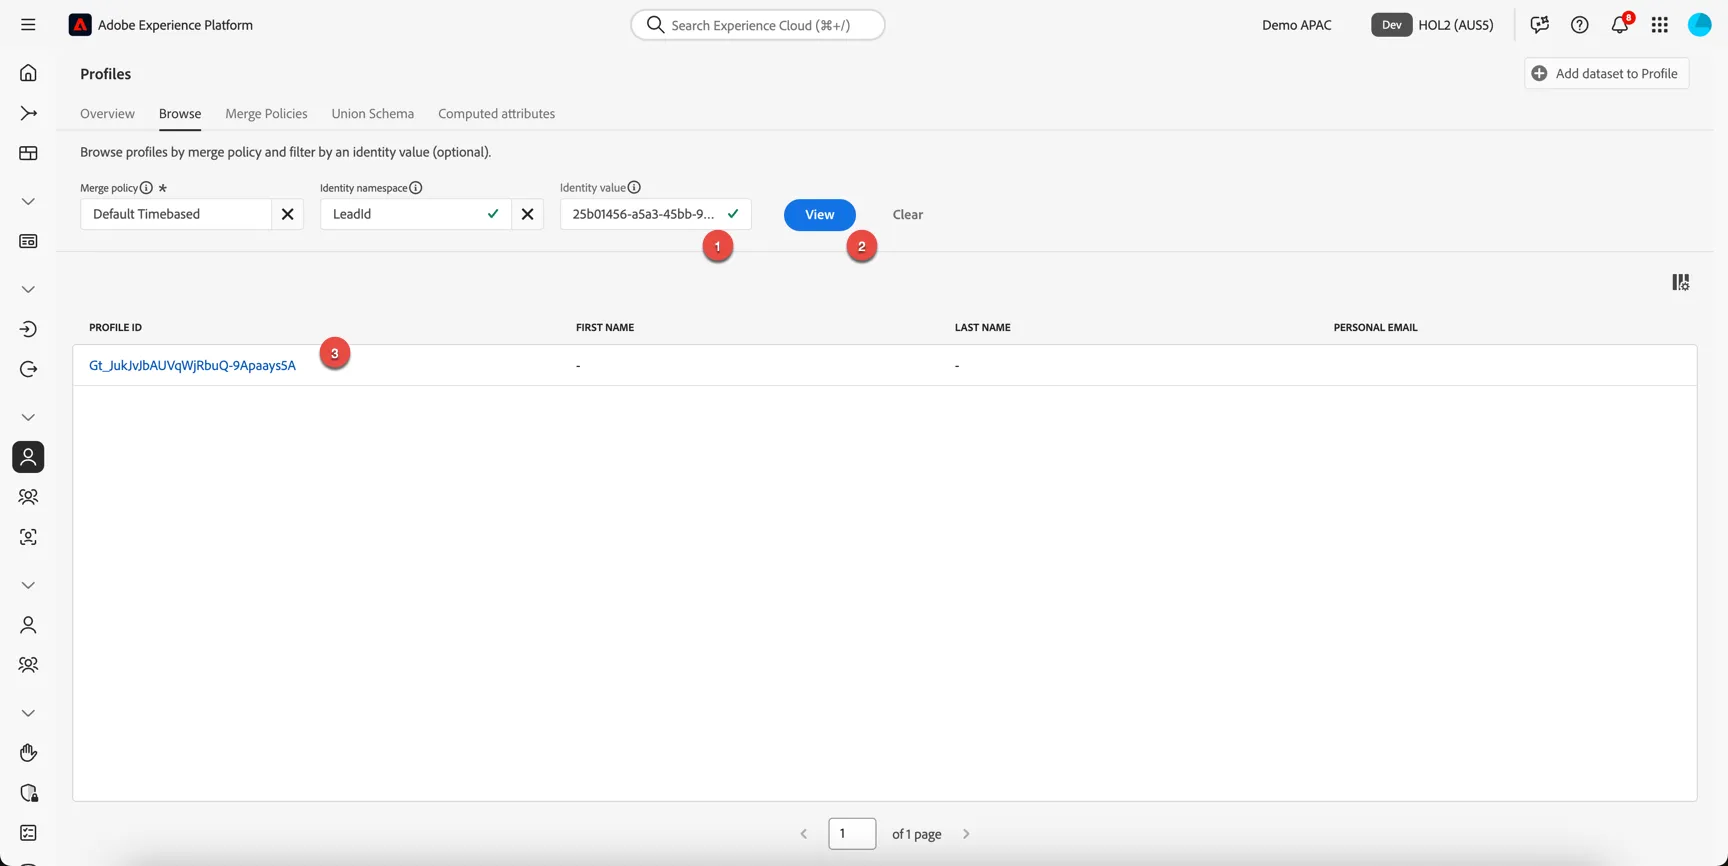The image size is (1728, 866).
Task: Show Merge policy info tooltip icon
Action: 146,188
